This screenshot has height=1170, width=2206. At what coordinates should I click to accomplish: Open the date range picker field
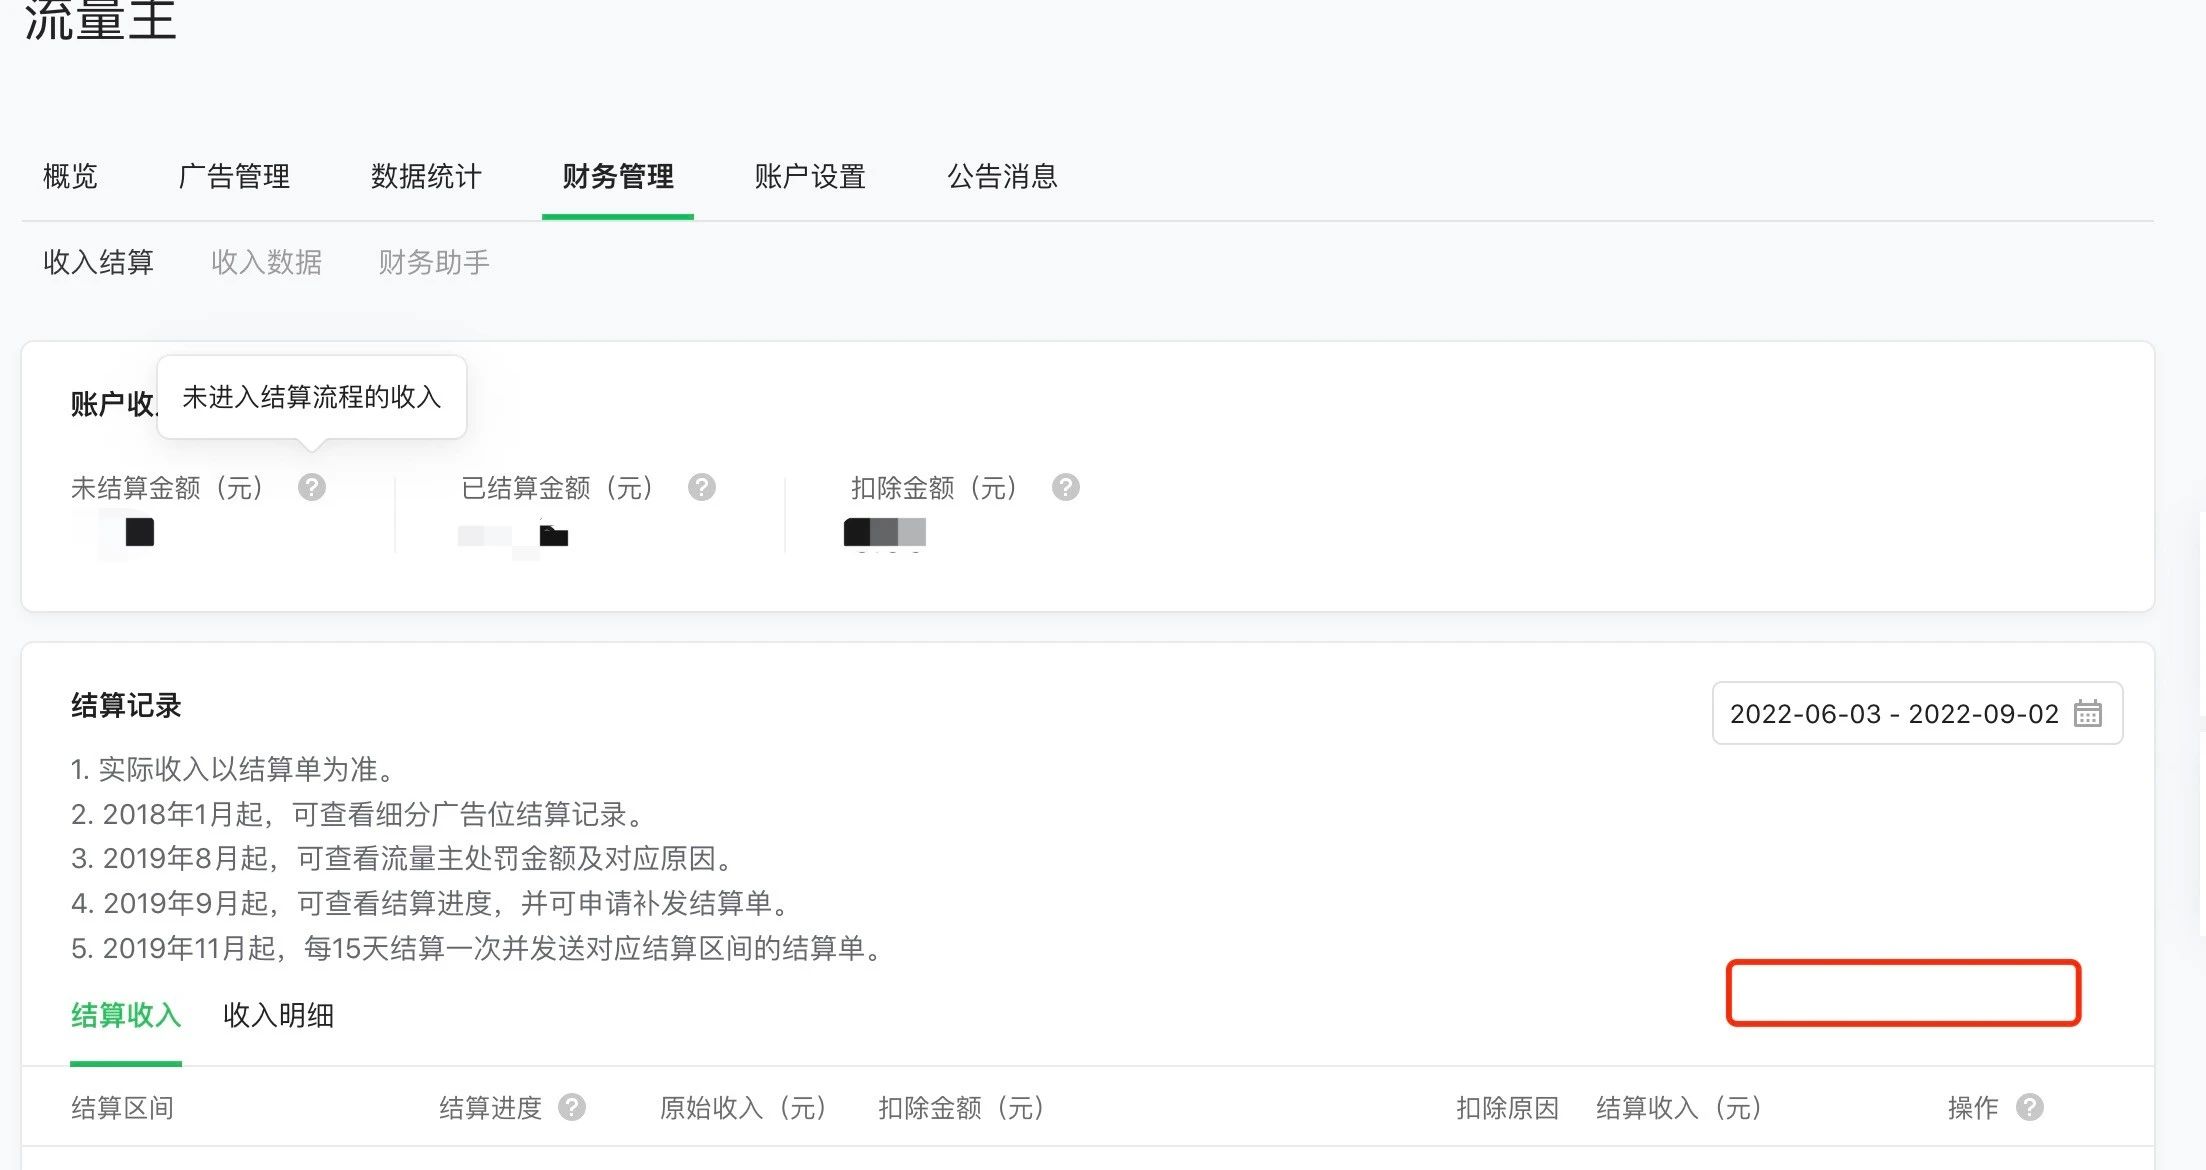[1893, 713]
